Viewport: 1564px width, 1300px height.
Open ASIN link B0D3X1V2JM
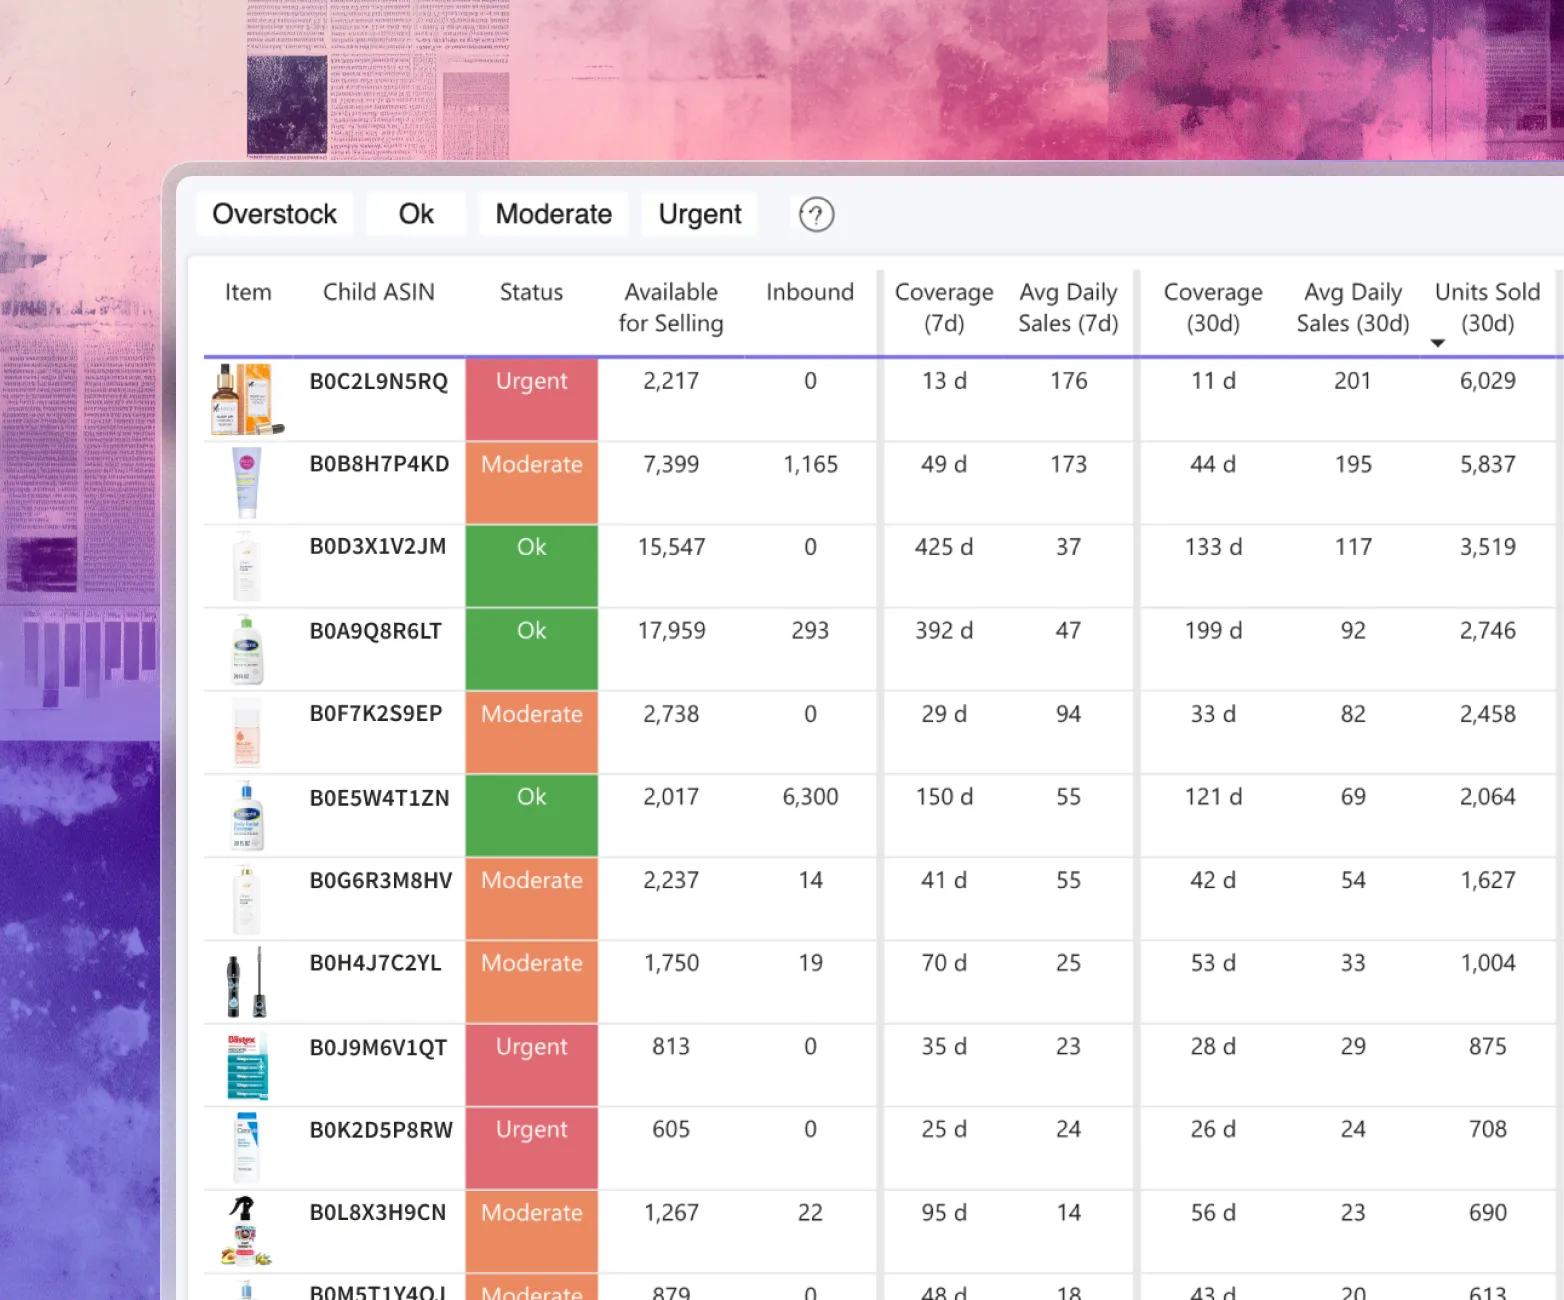point(378,547)
